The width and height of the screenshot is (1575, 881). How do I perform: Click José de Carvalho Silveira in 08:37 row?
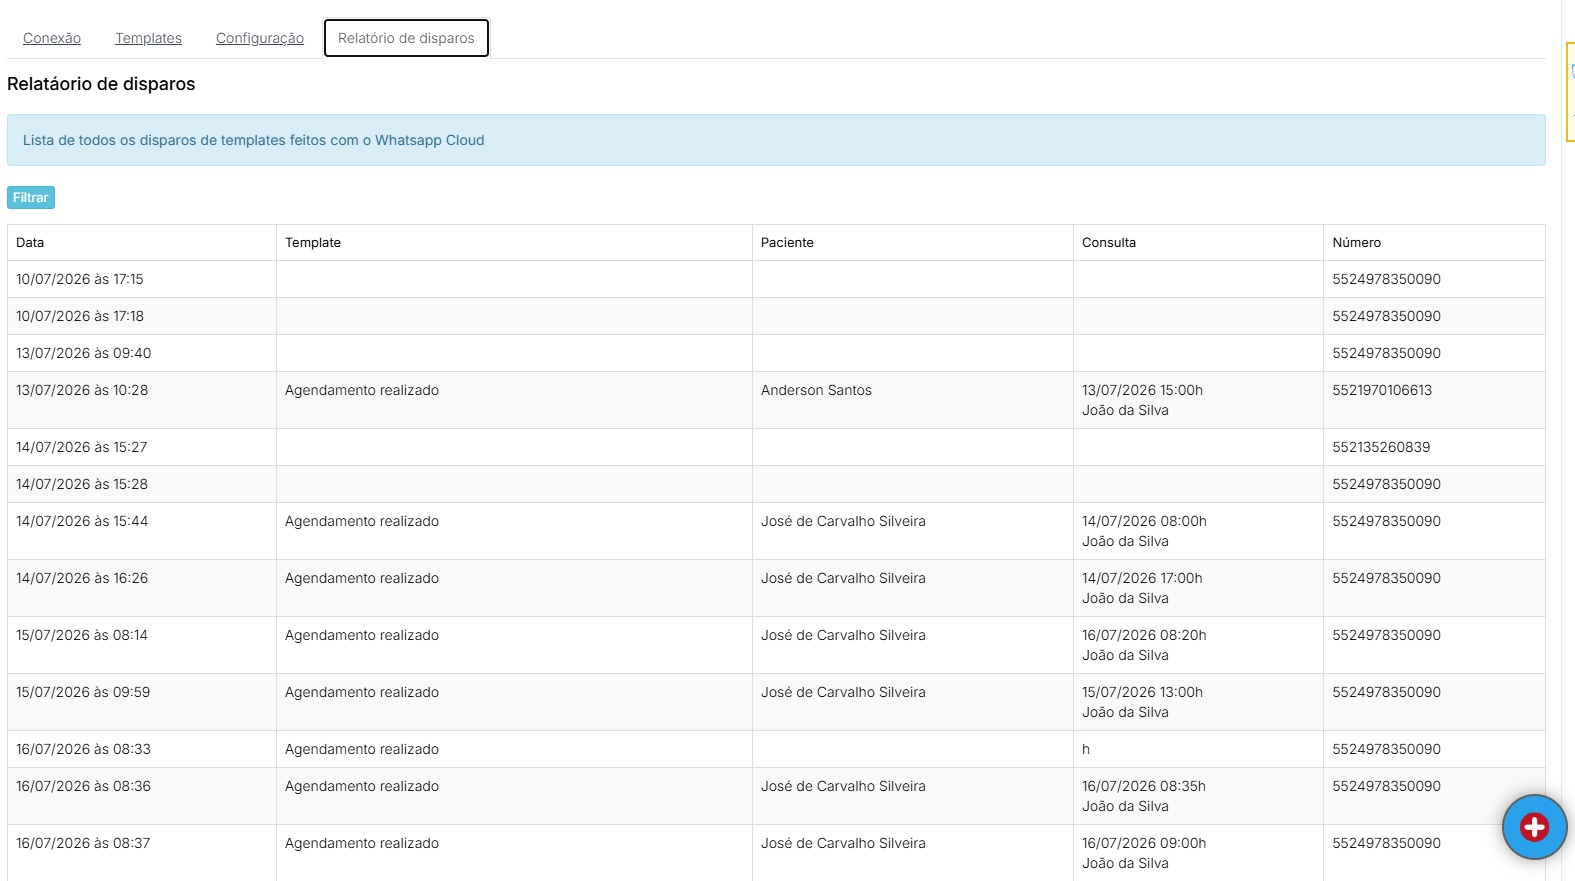(843, 843)
